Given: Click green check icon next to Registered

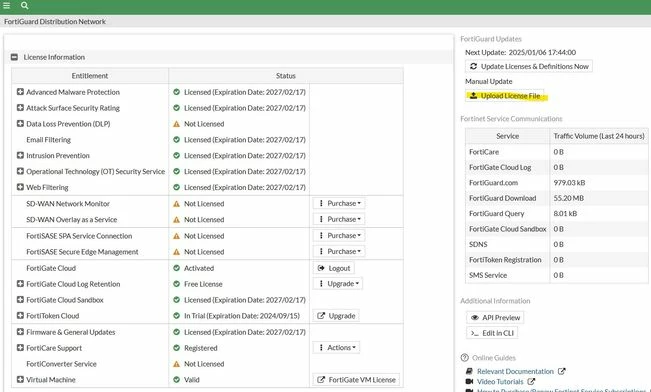Looking at the screenshot, I should 176,348.
